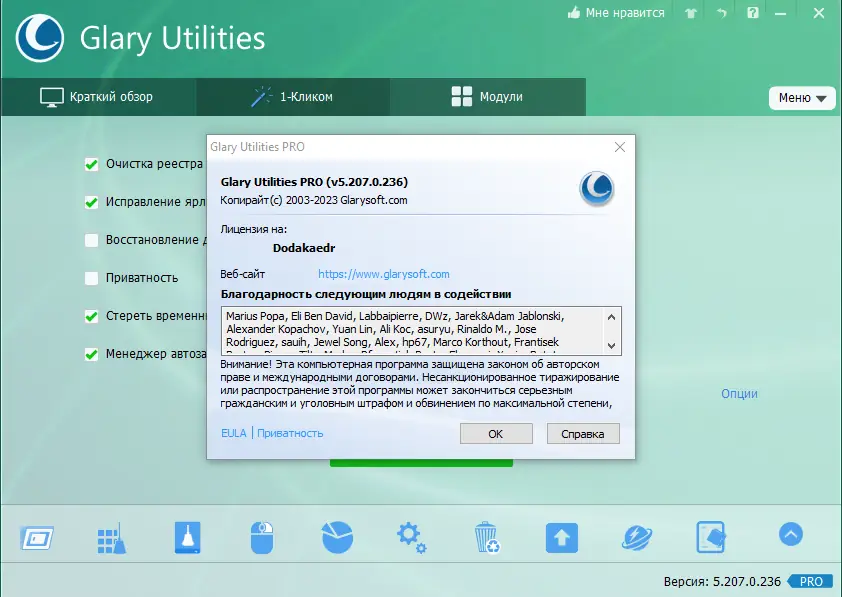Click the PRO badge in status bar

tap(810, 581)
